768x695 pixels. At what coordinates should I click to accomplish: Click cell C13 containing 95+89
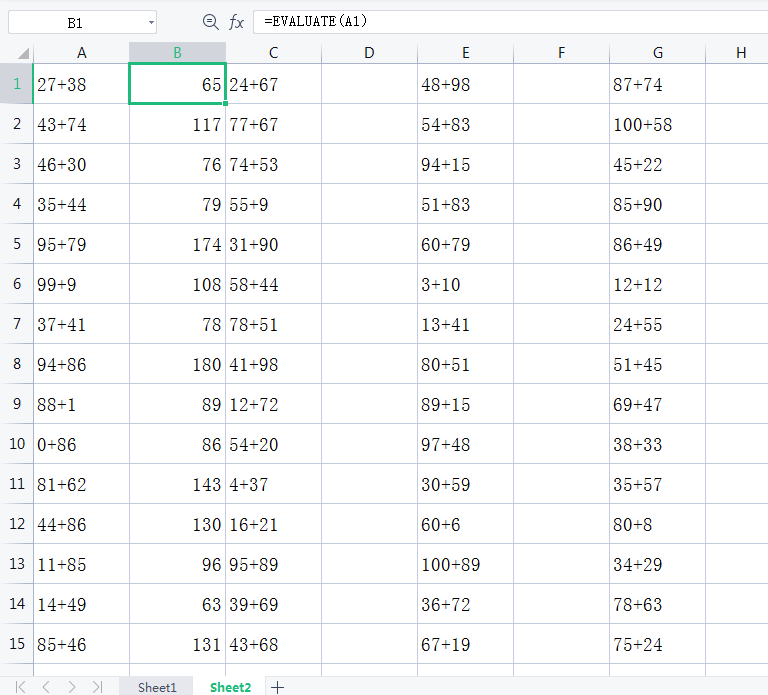[273, 564]
